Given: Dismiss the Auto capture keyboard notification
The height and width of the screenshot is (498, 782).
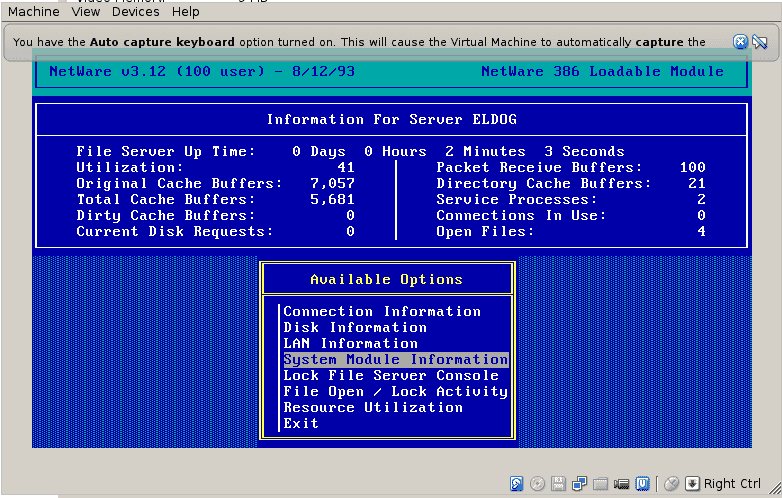Looking at the screenshot, I should point(740,42).
